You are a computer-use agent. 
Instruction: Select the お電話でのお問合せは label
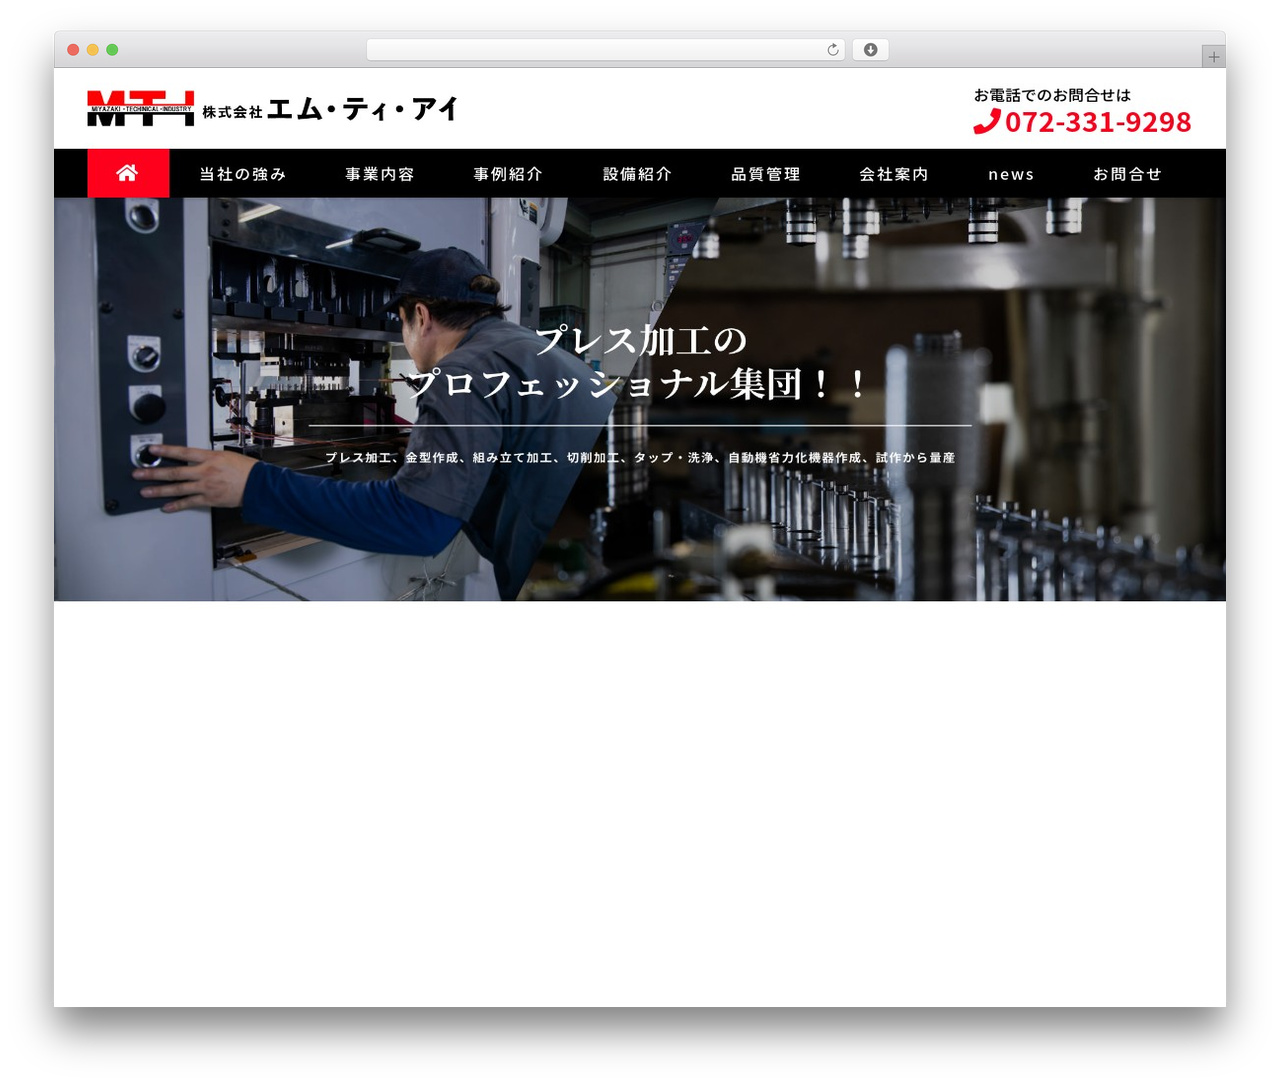click(1052, 95)
